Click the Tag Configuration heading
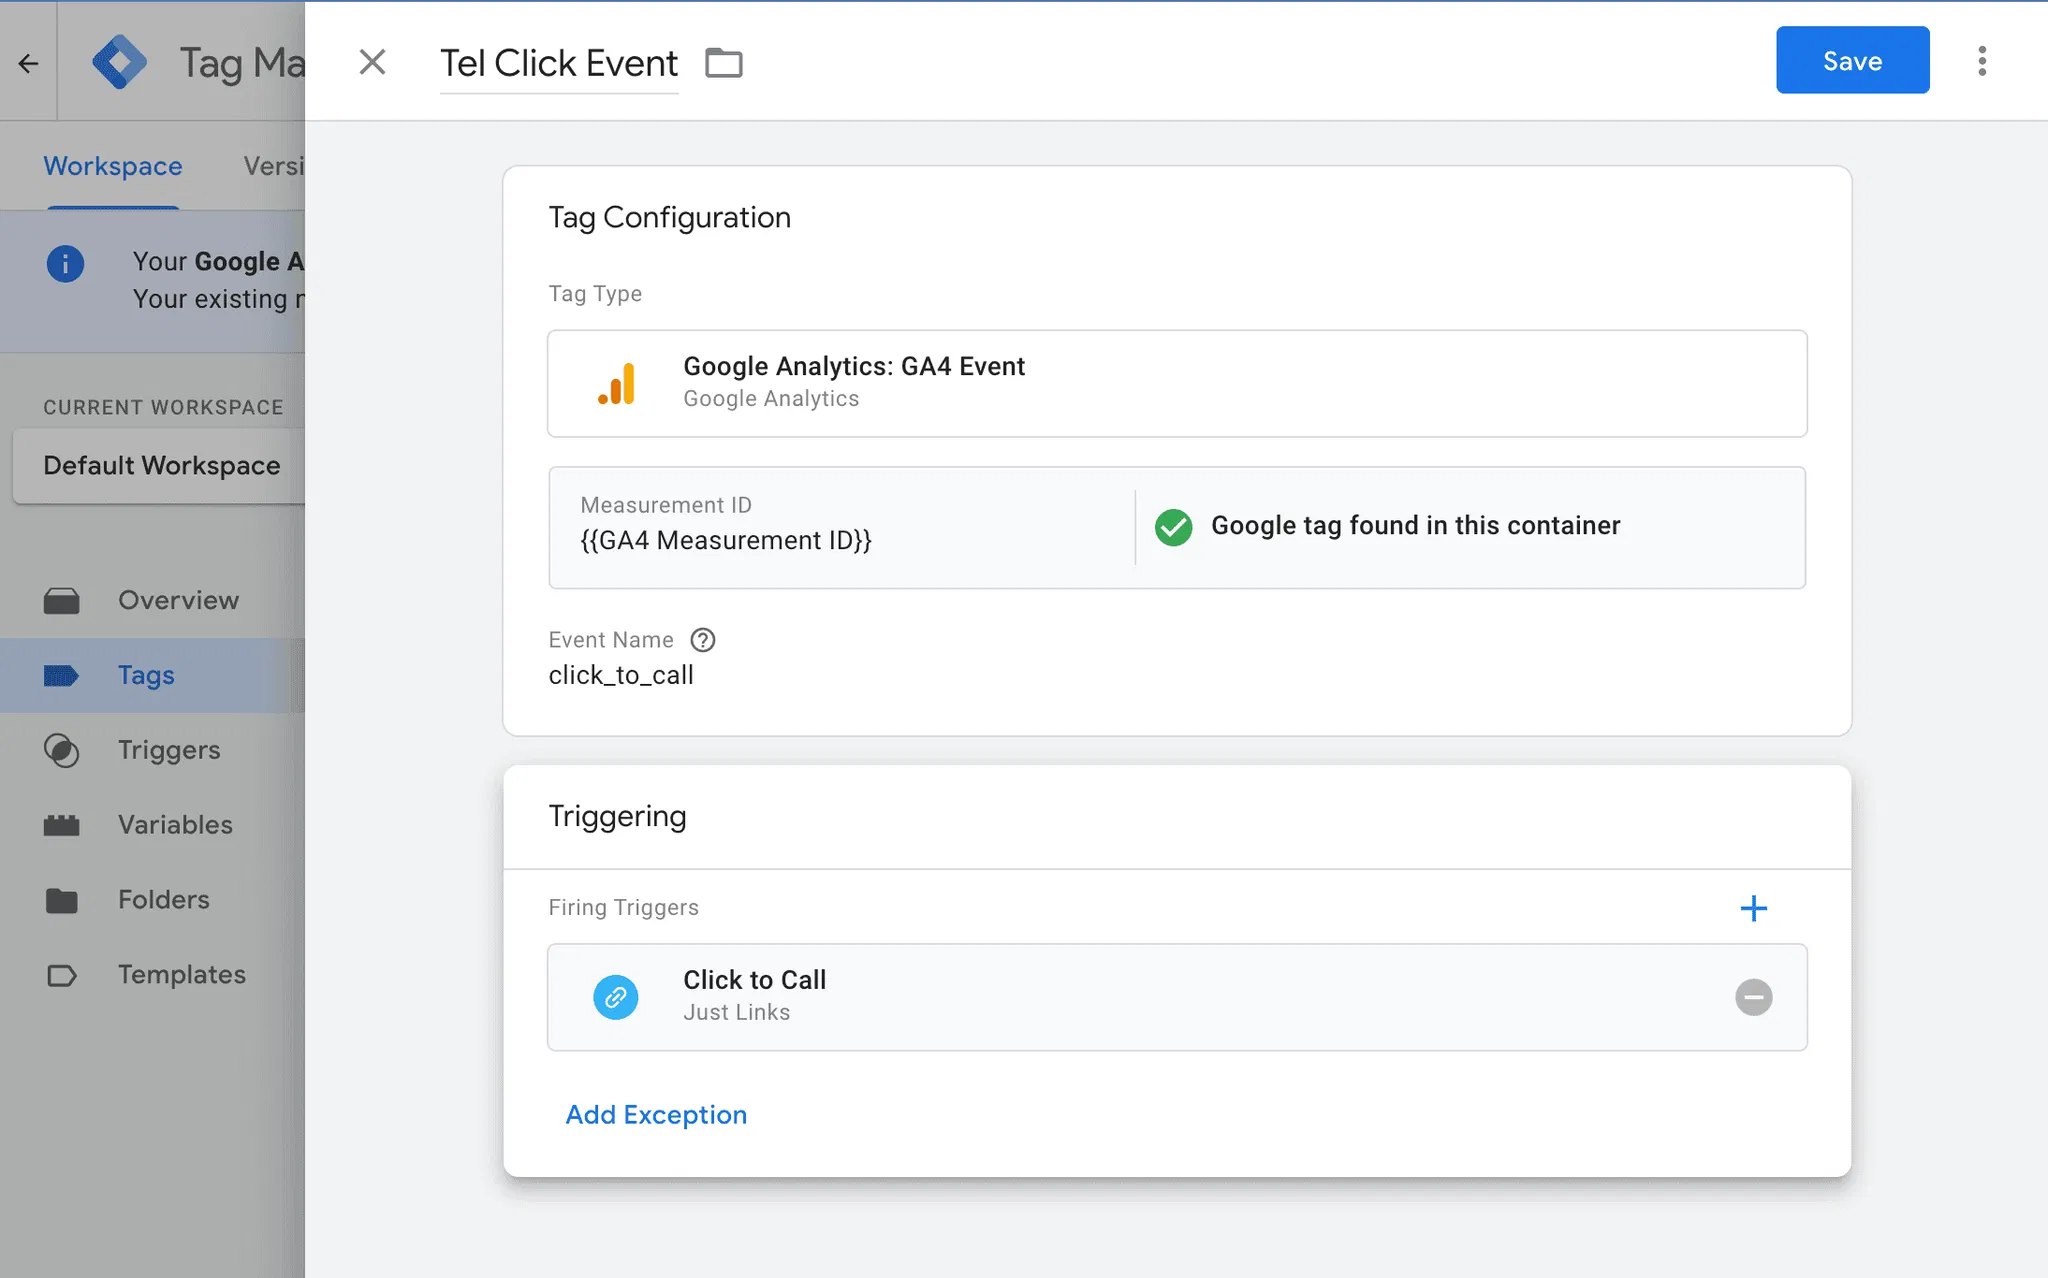The width and height of the screenshot is (2048, 1278). click(669, 218)
